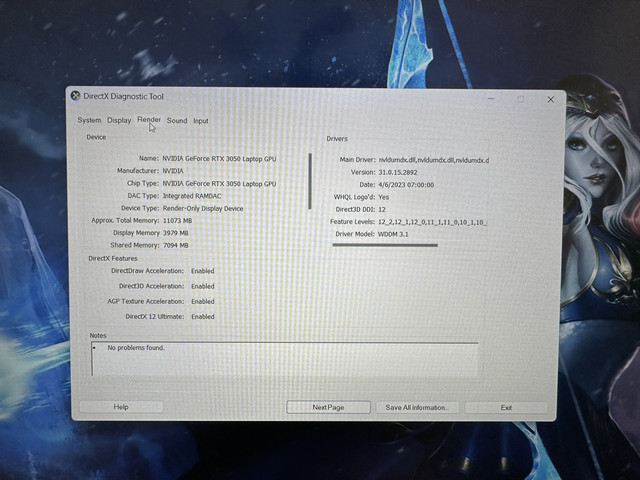Click the Device group label
This screenshot has height=480, width=640.
coord(96,137)
